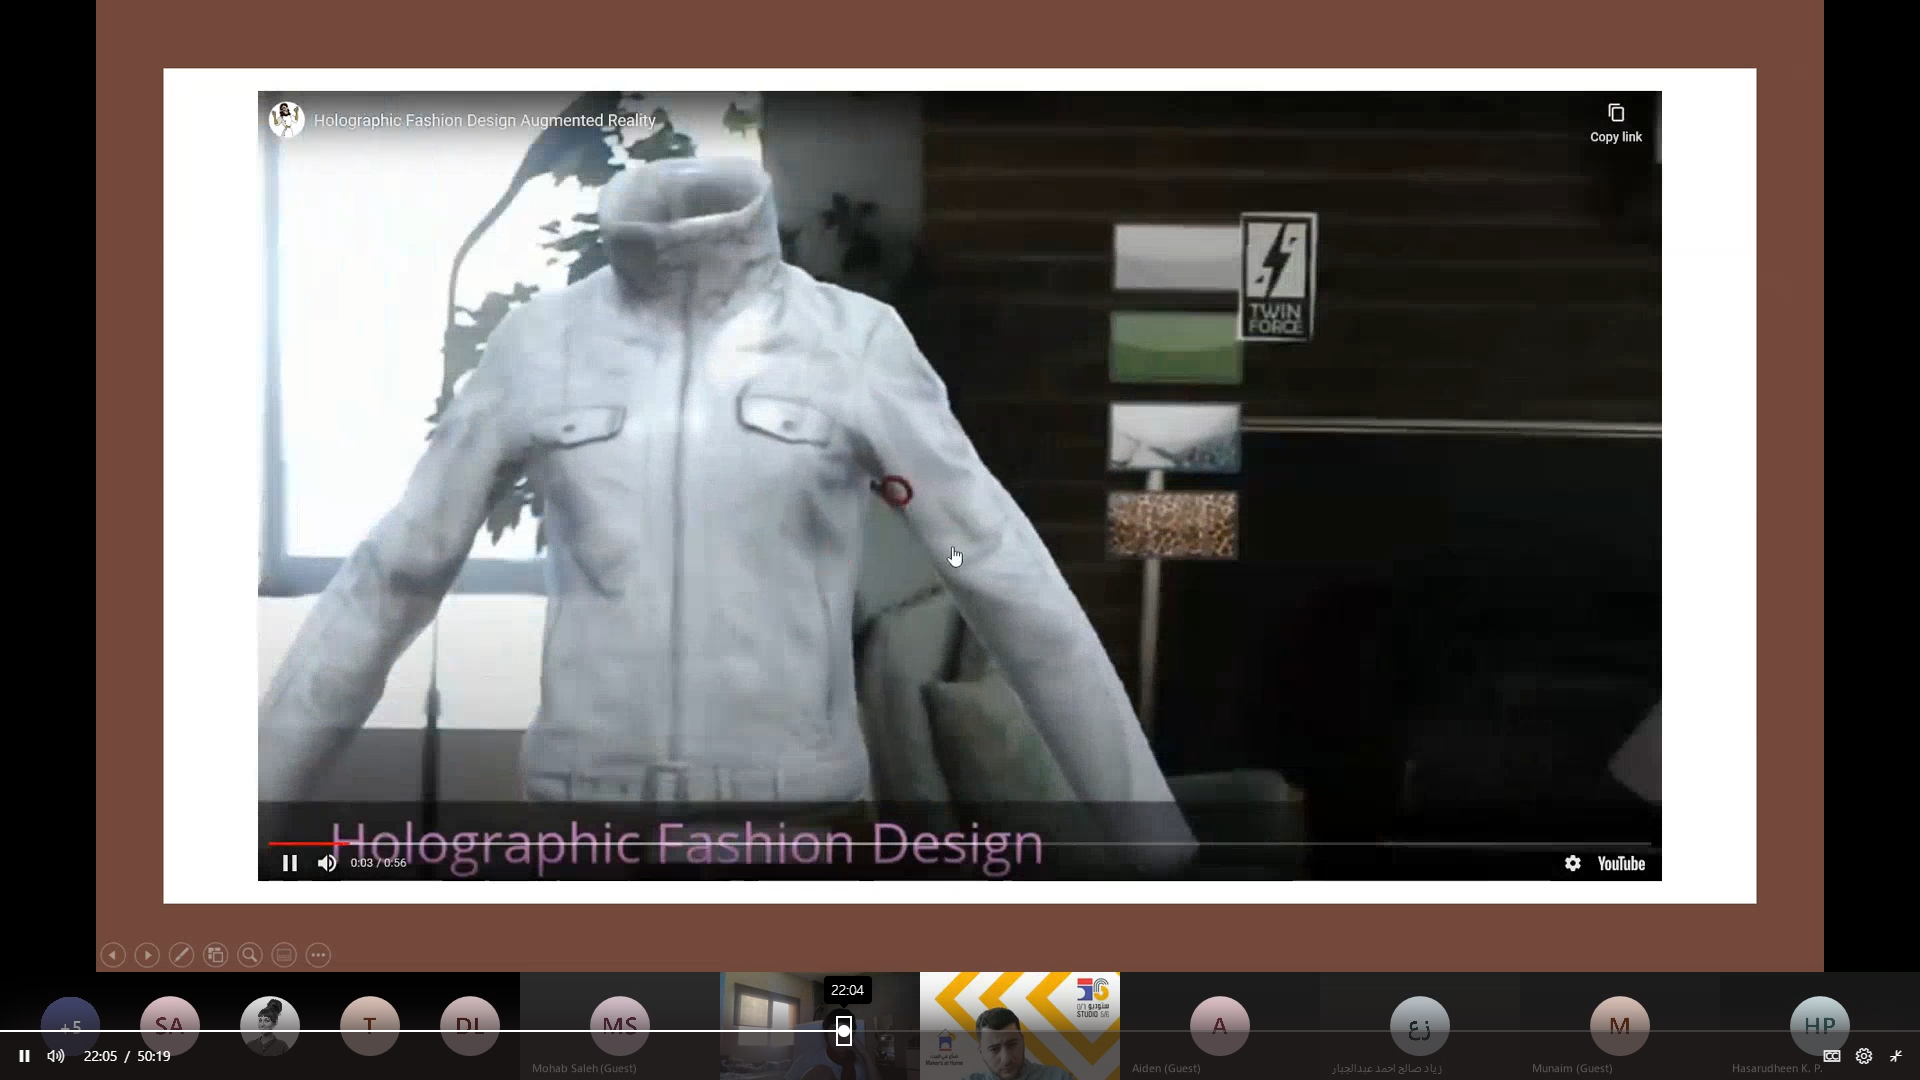Click the 0:03 / 0:56 YouTube timestamp
The image size is (1920, 1080).
coord(378,863)
